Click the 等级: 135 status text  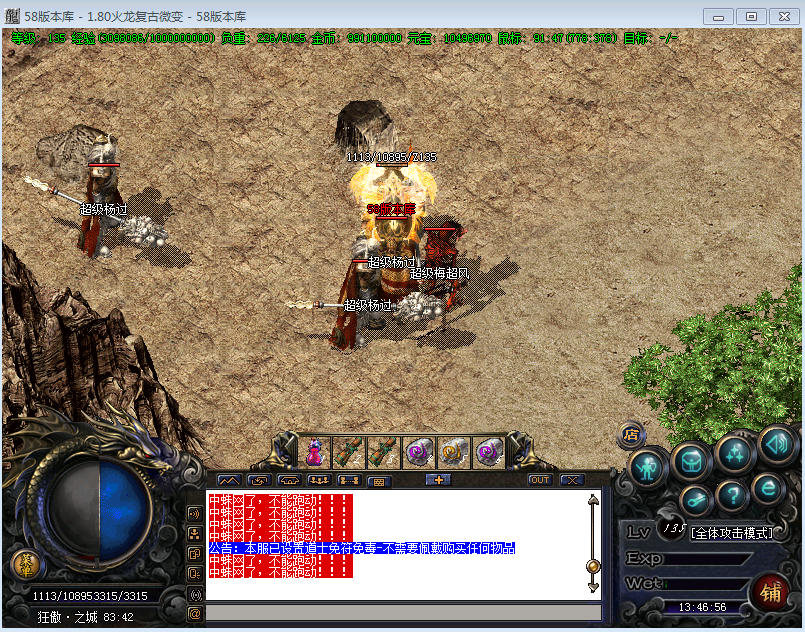39,38
